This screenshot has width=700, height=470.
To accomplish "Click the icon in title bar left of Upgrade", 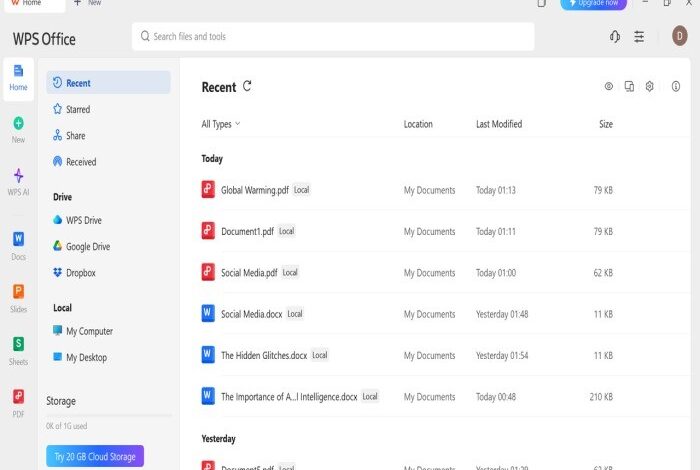I will click(x=542, y=4).
